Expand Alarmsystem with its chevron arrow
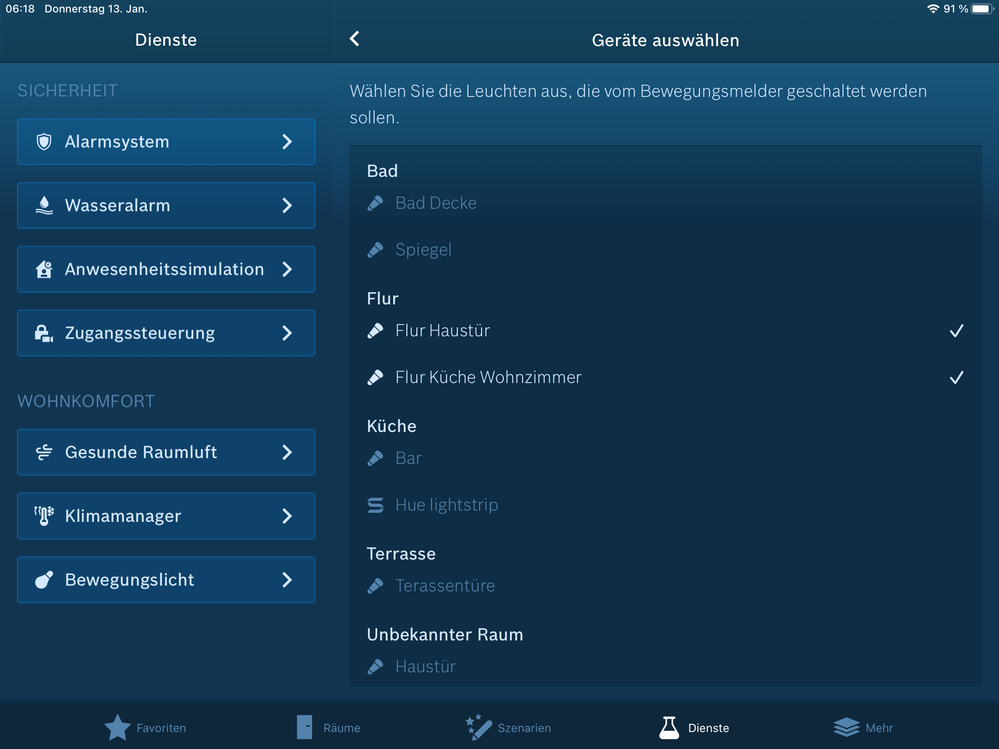The image size is (999, 749). pos(287,142)
